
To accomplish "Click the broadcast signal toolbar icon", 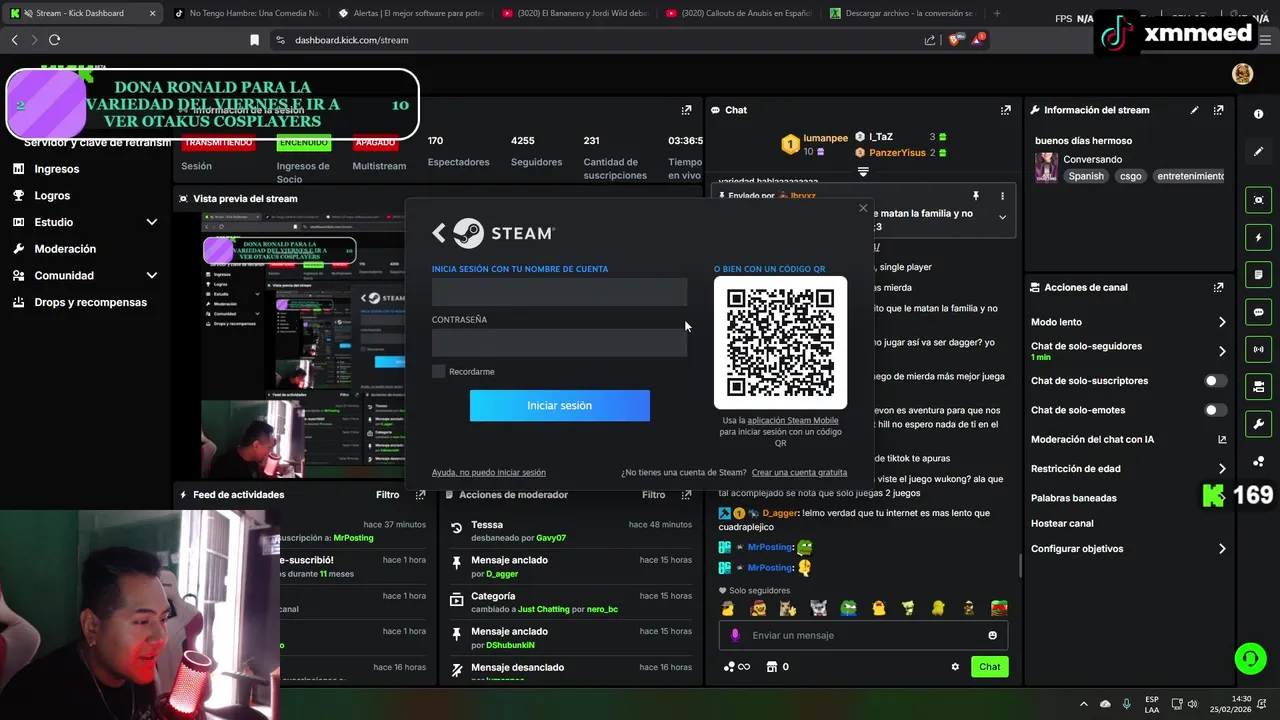I will pos(1258,349).
